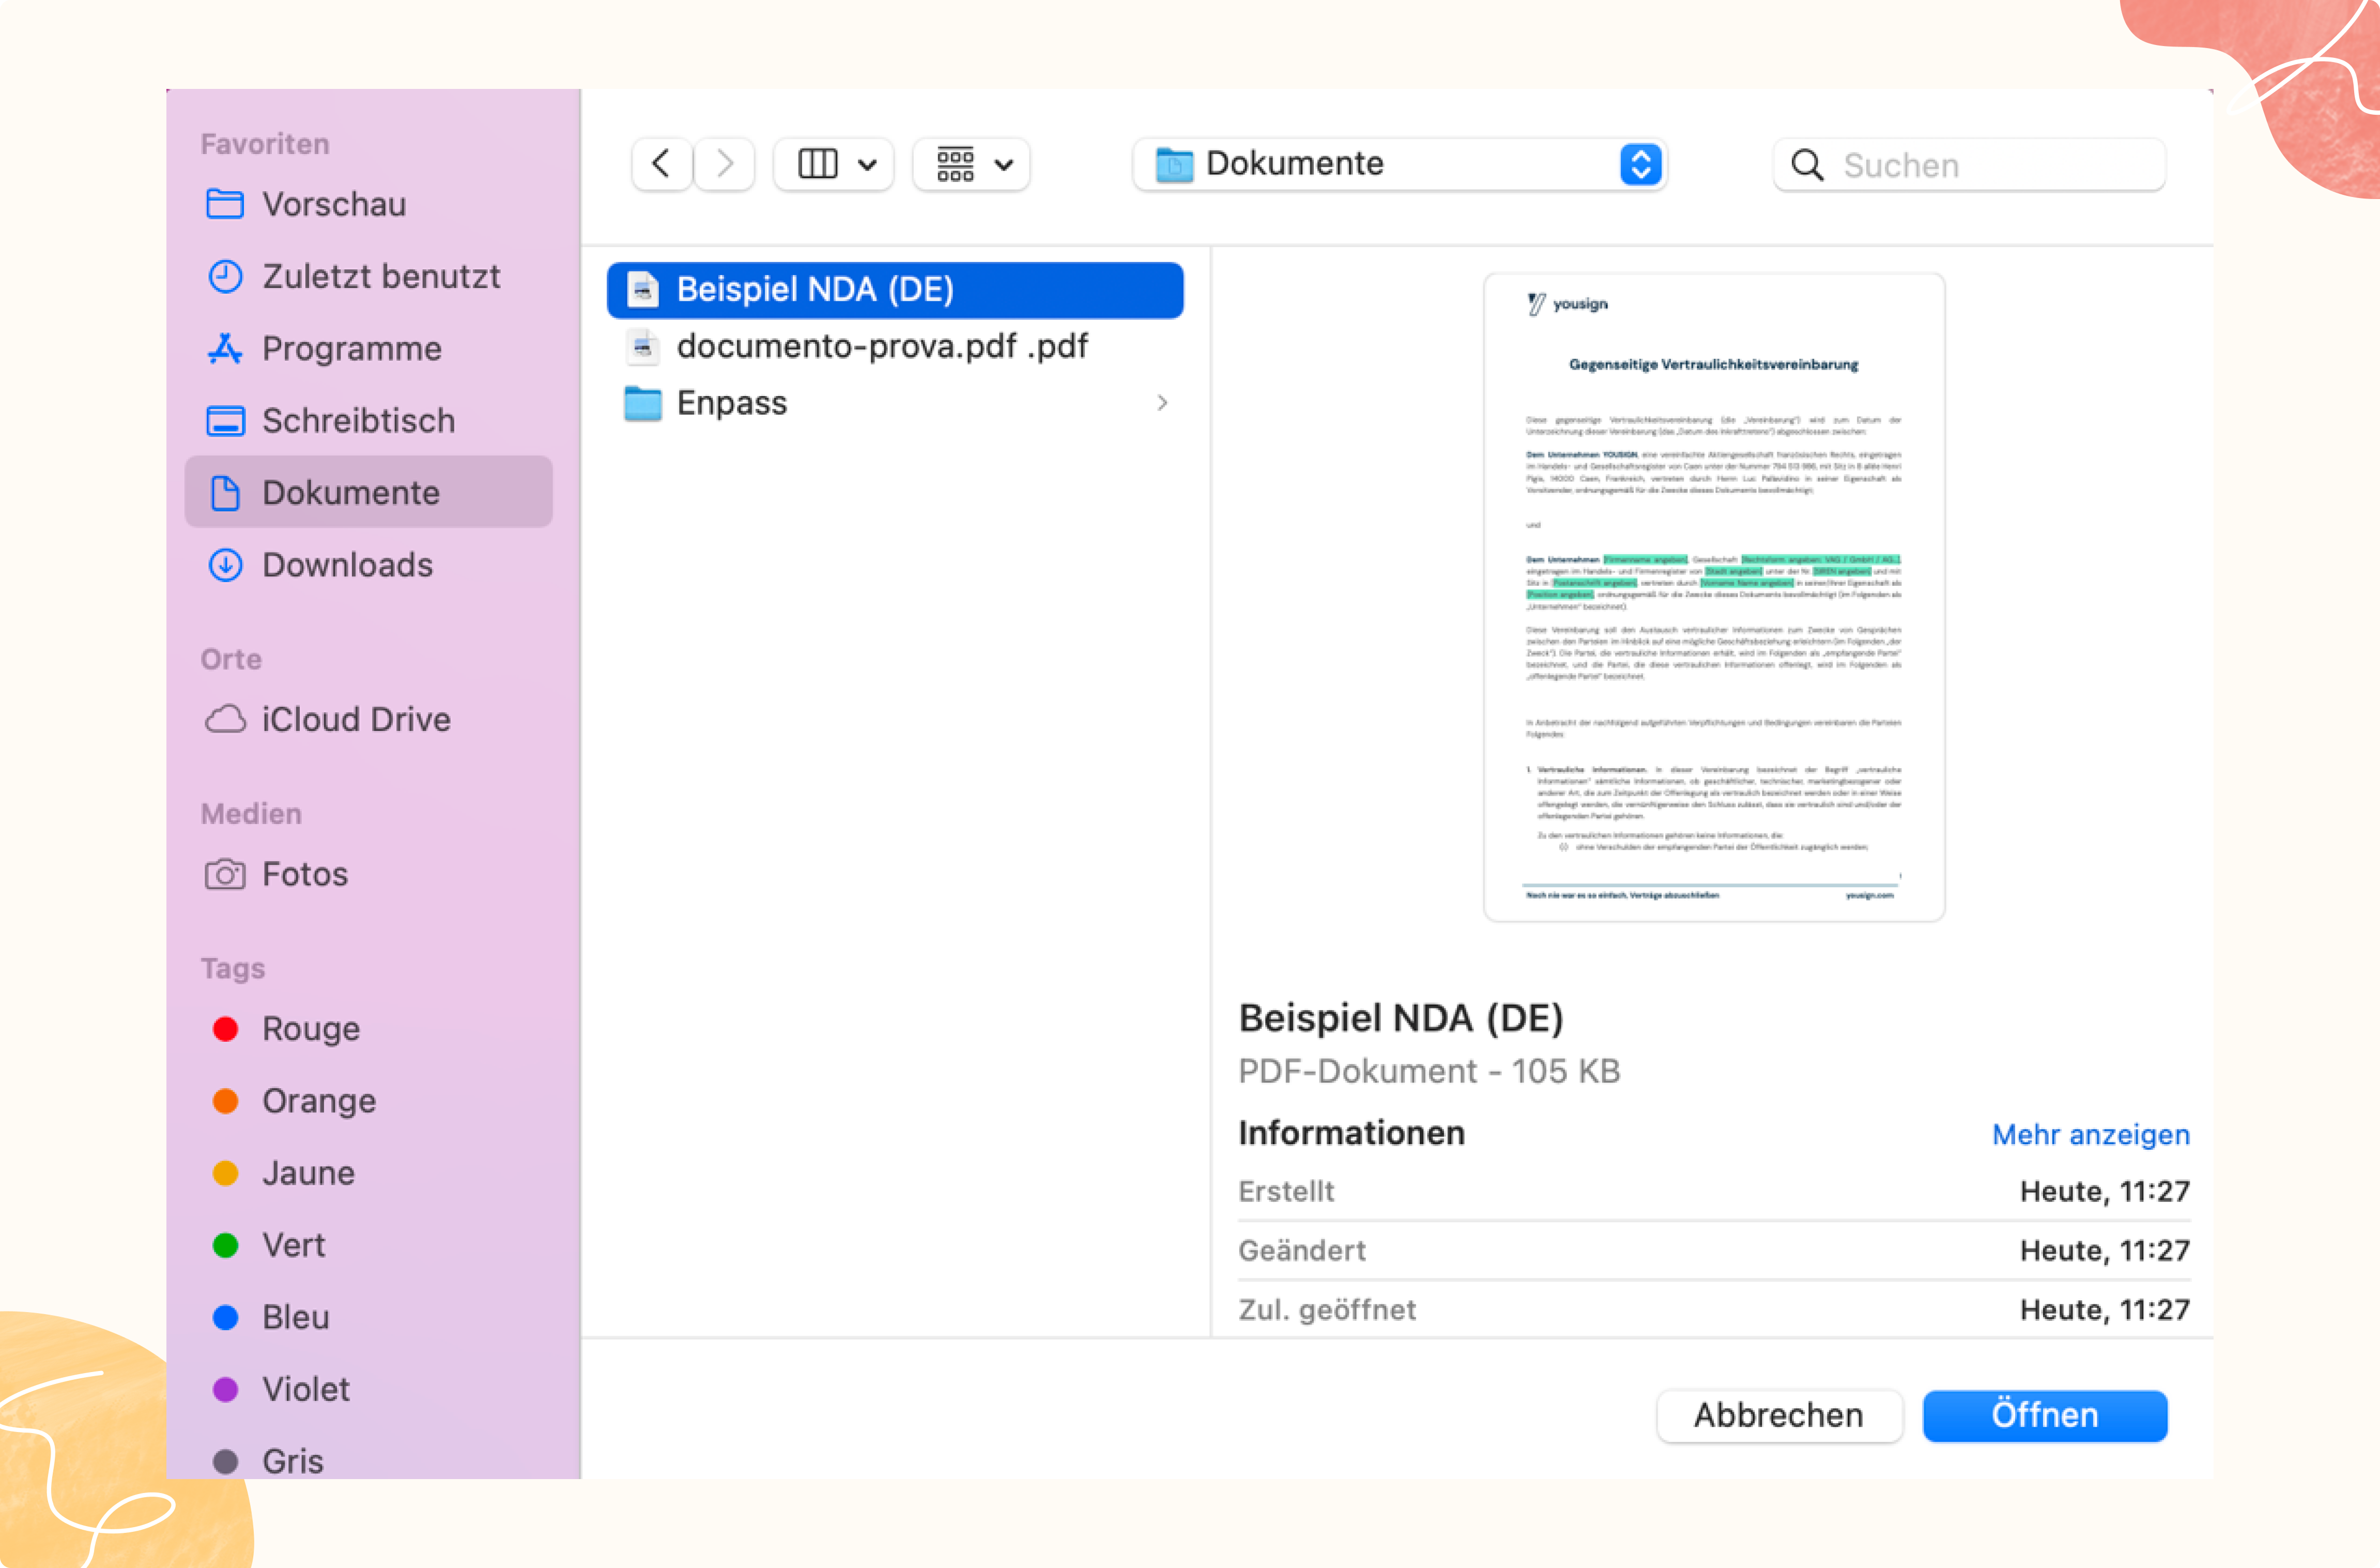The image size is (2380, 1568).
Task: Select documento-prova.pdf file
Action: [x=881, y=346]
